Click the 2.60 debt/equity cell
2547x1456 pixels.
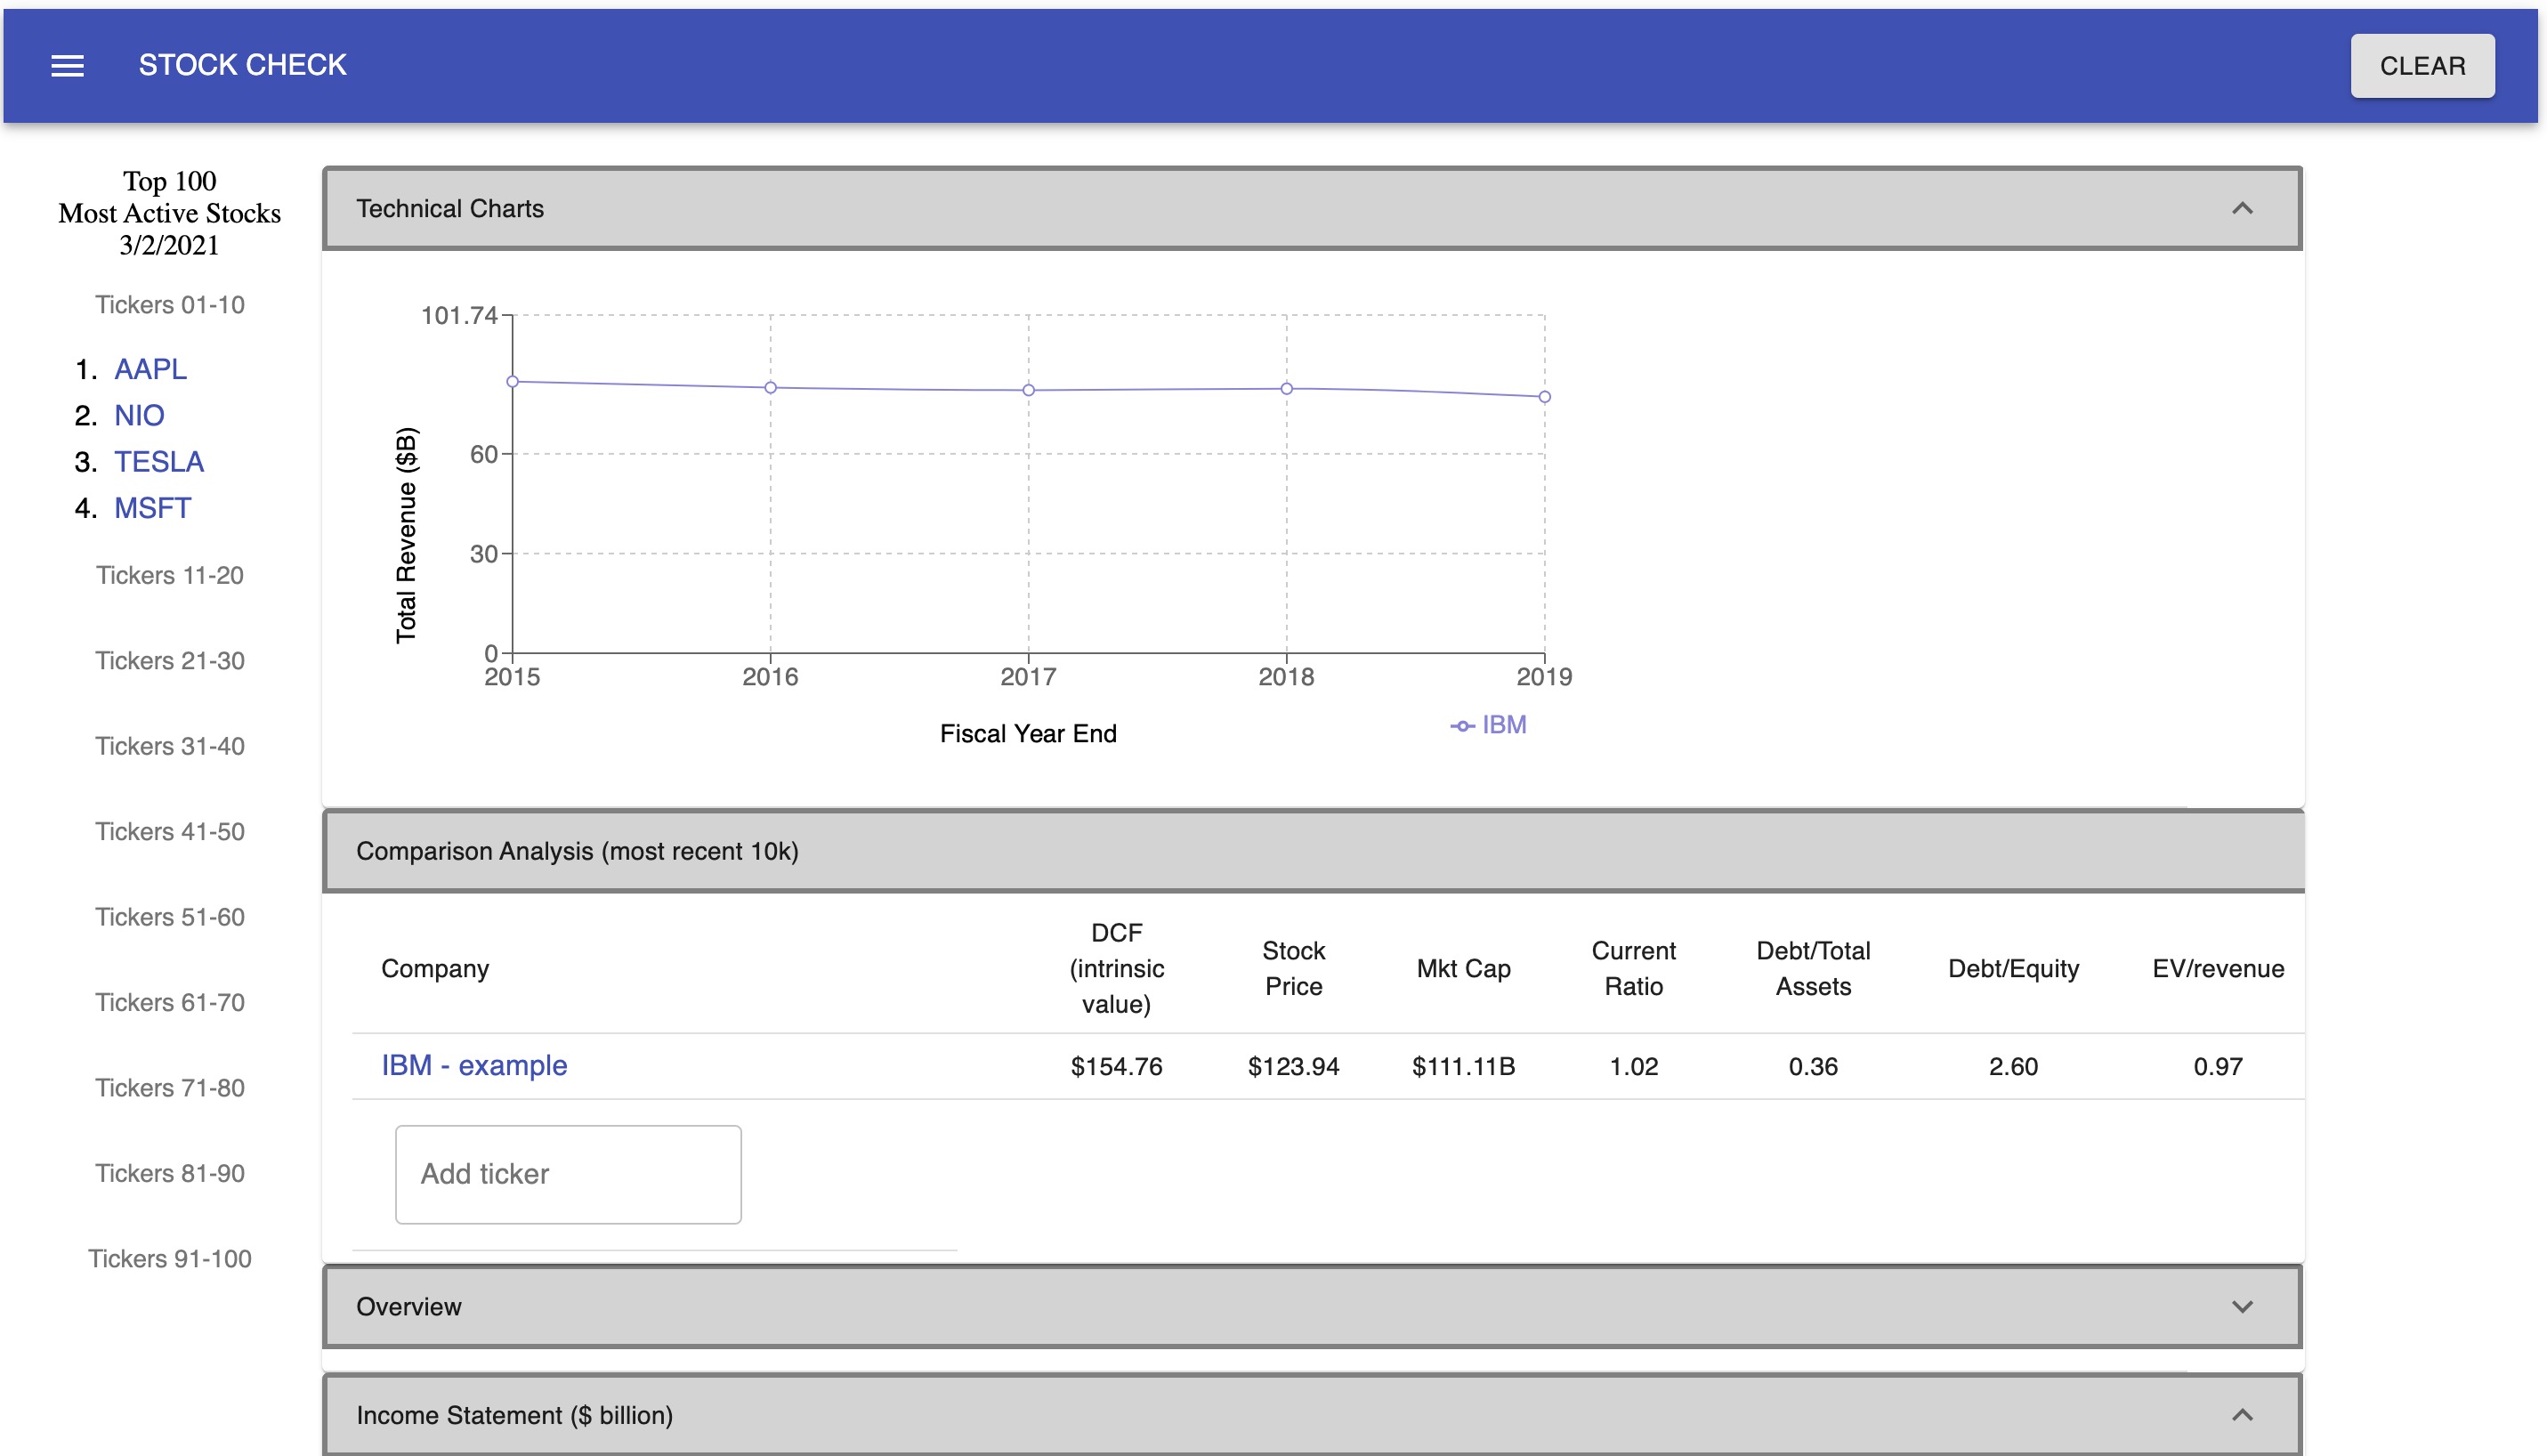point(2013,1066)
